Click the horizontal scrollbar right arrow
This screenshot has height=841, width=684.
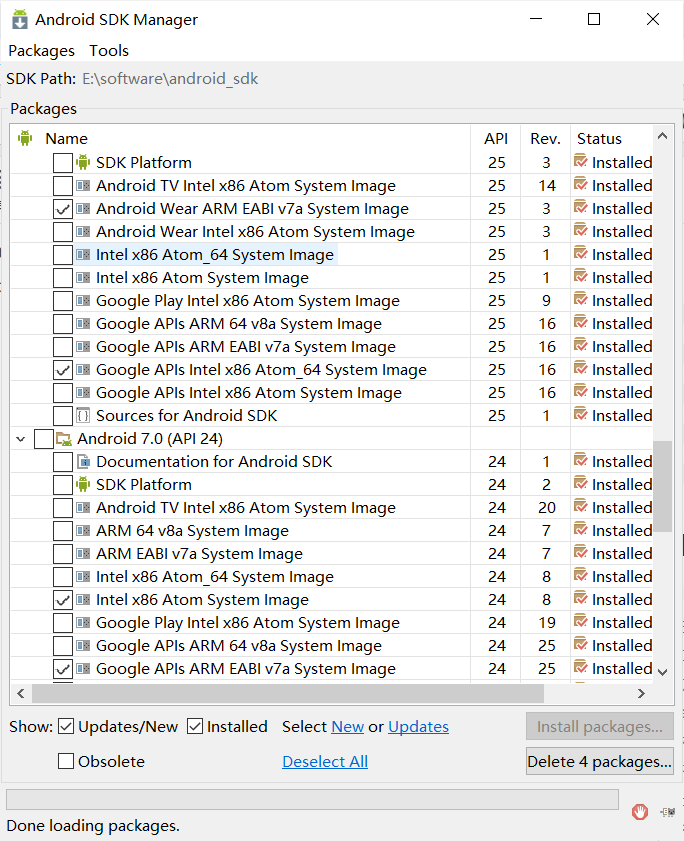tap(643, 693)
